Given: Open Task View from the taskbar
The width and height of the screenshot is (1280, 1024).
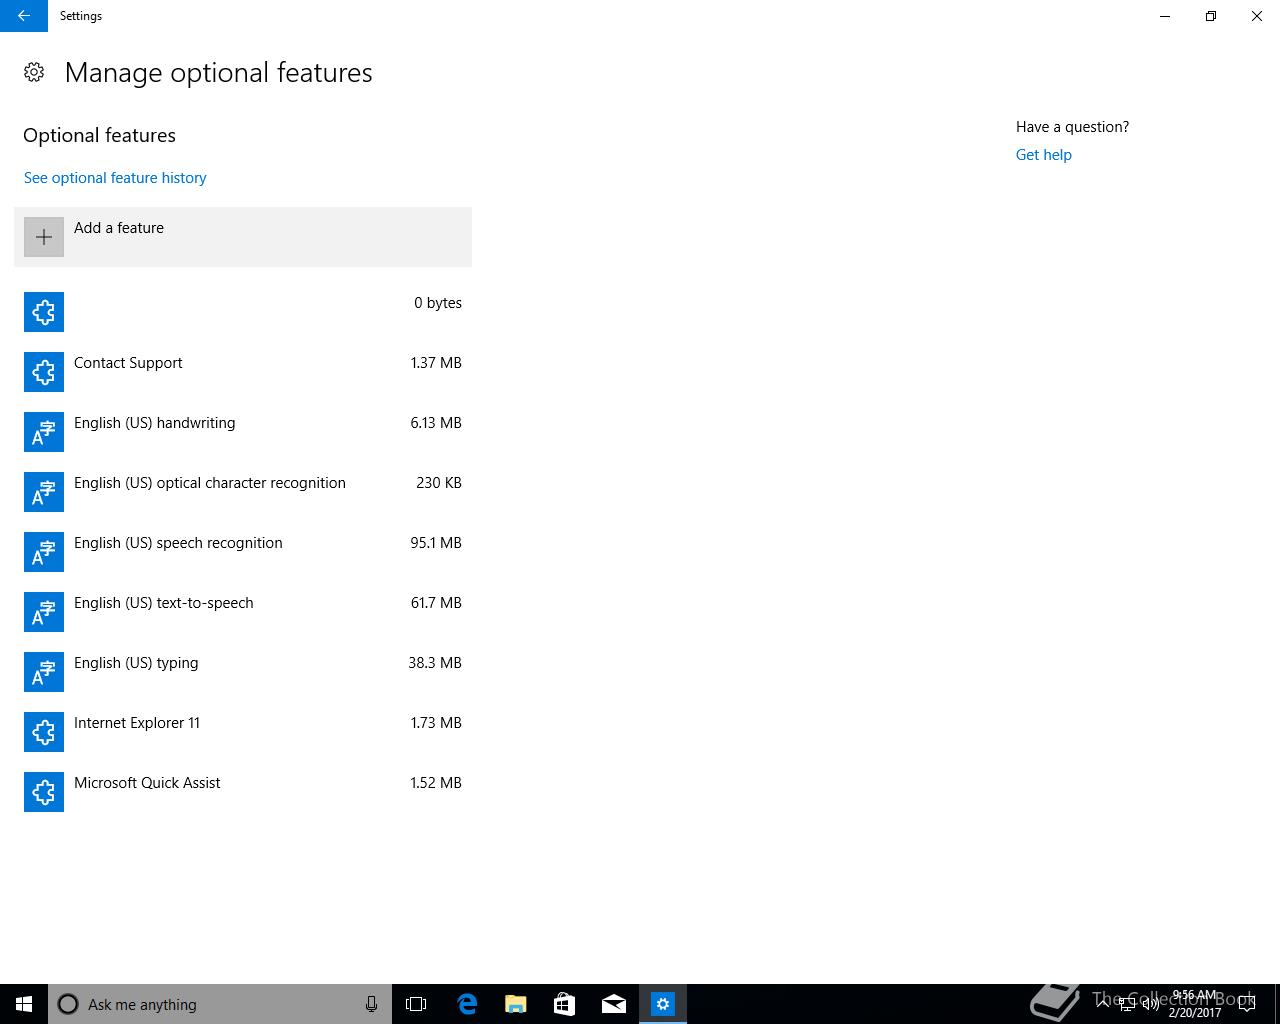Looking at the screenshot, I should point(416,1004).
